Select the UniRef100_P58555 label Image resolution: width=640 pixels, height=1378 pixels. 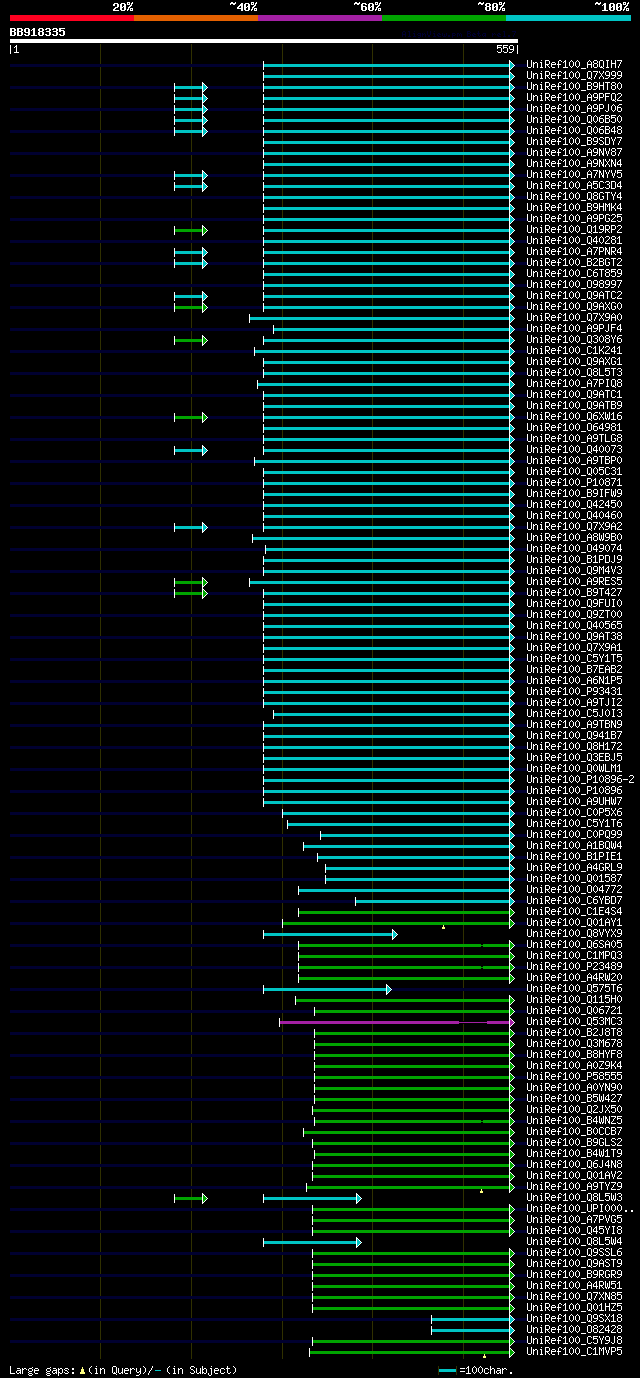click(575, 1076)
